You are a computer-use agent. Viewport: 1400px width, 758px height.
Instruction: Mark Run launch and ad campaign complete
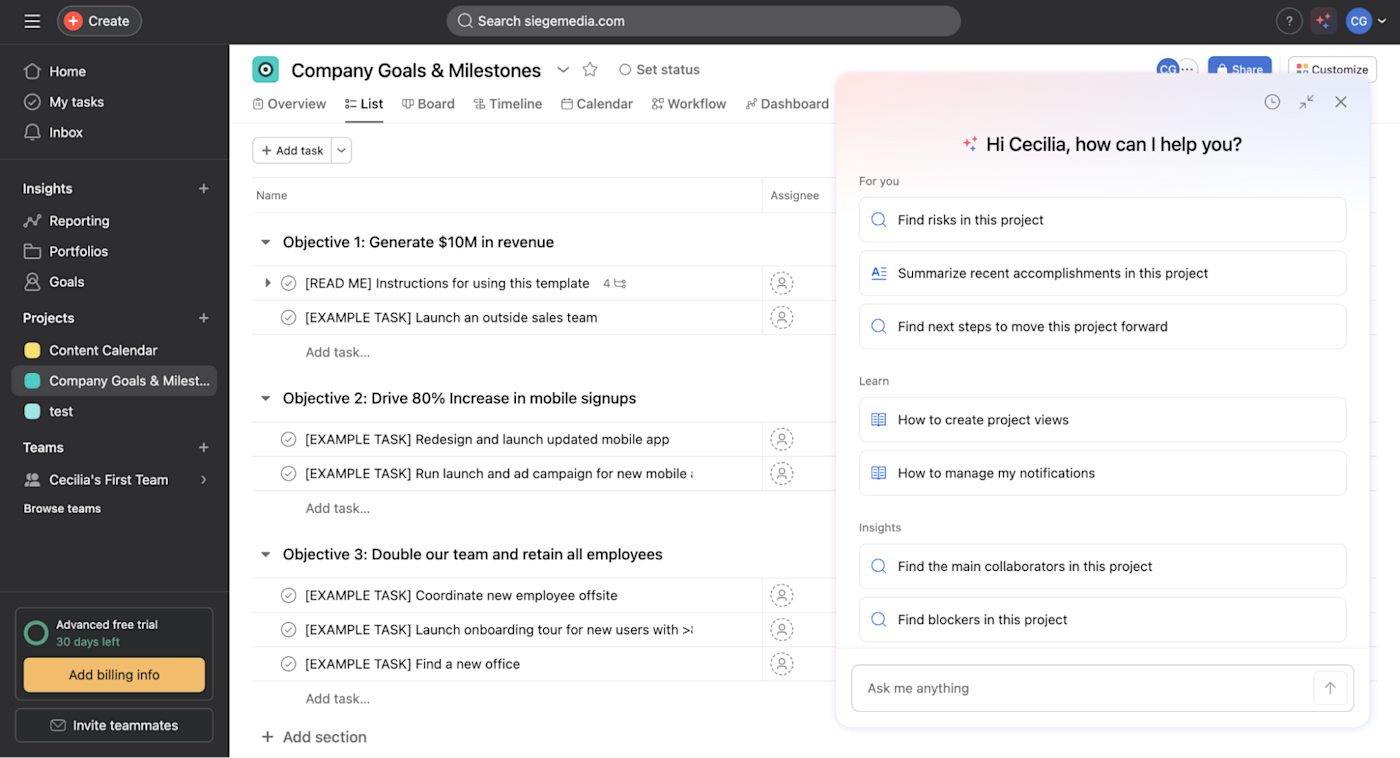click(288, 473)
